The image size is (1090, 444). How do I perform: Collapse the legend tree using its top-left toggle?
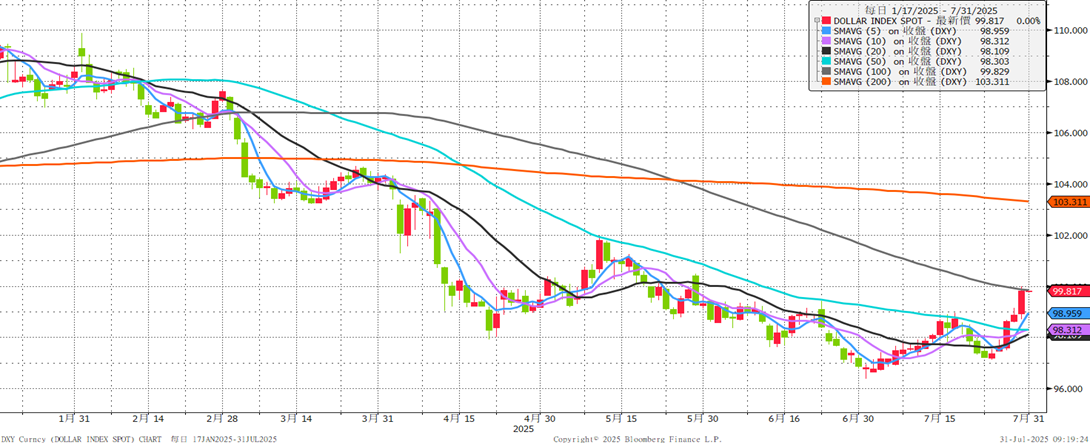(815, 22)
